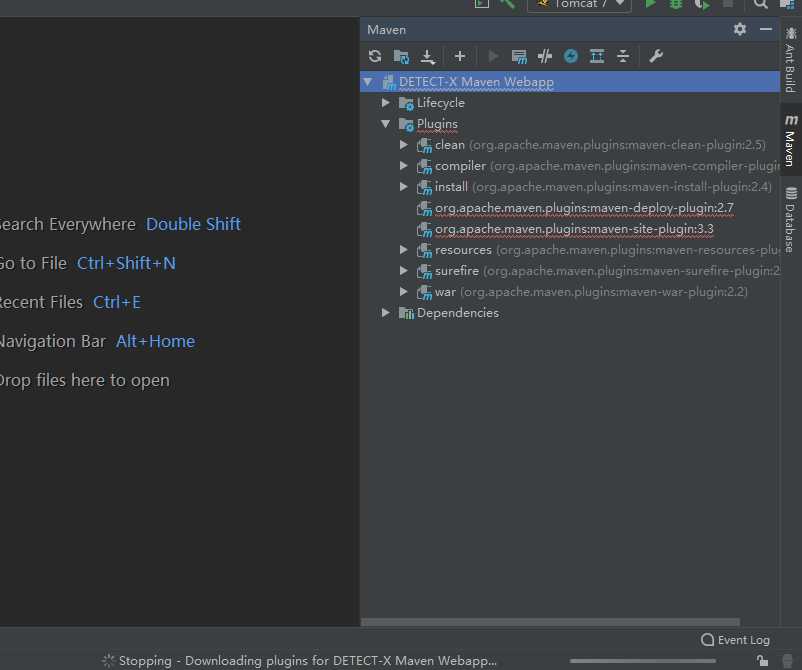The height and width of the screenshot is (670, 802).
Task: Expand the compiler plugin node
Action: 404,166
